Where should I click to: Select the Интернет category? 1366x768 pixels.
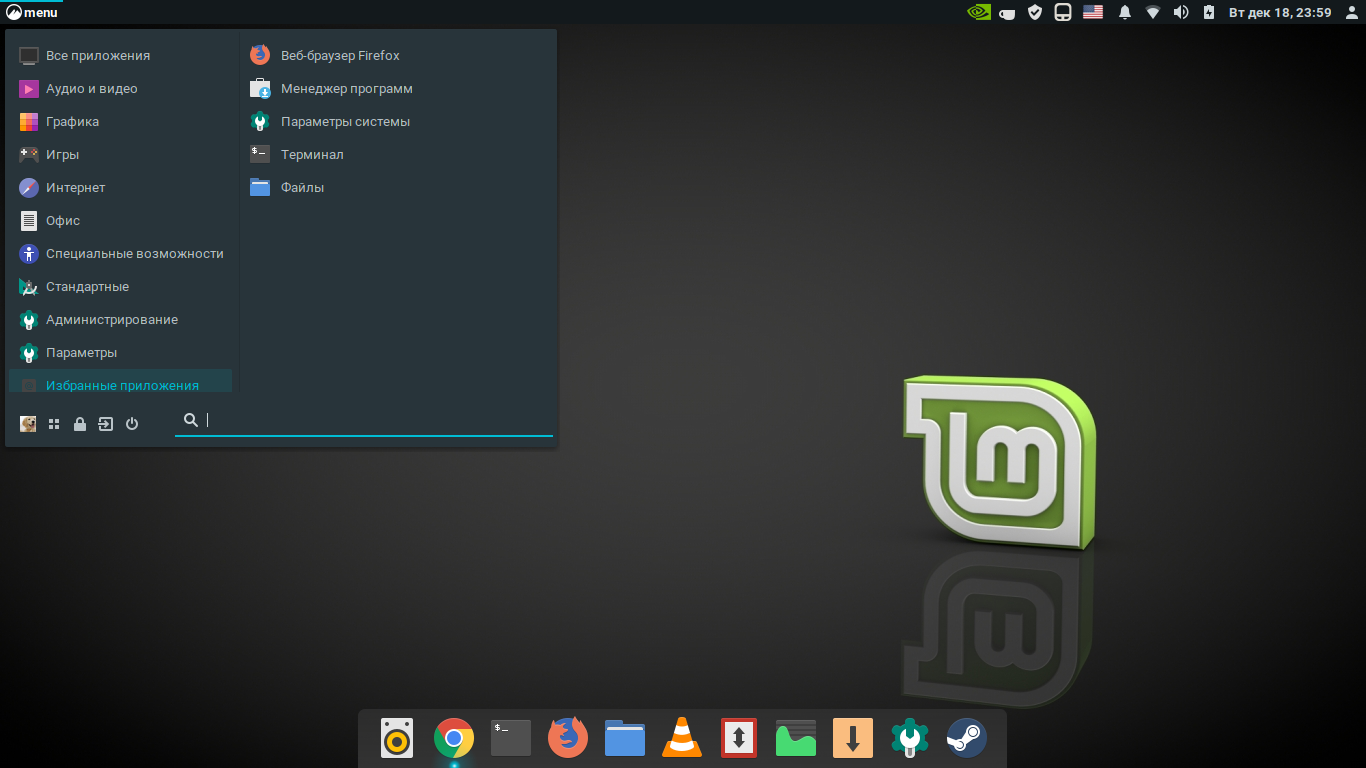tap(75, 188)
